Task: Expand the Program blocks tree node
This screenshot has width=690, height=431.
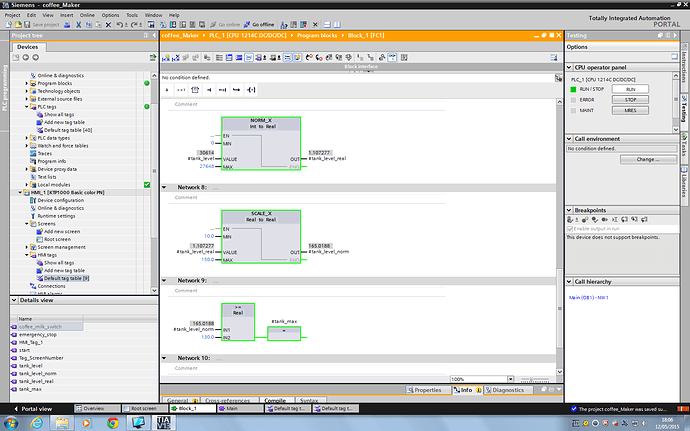Action: point(26,83)
